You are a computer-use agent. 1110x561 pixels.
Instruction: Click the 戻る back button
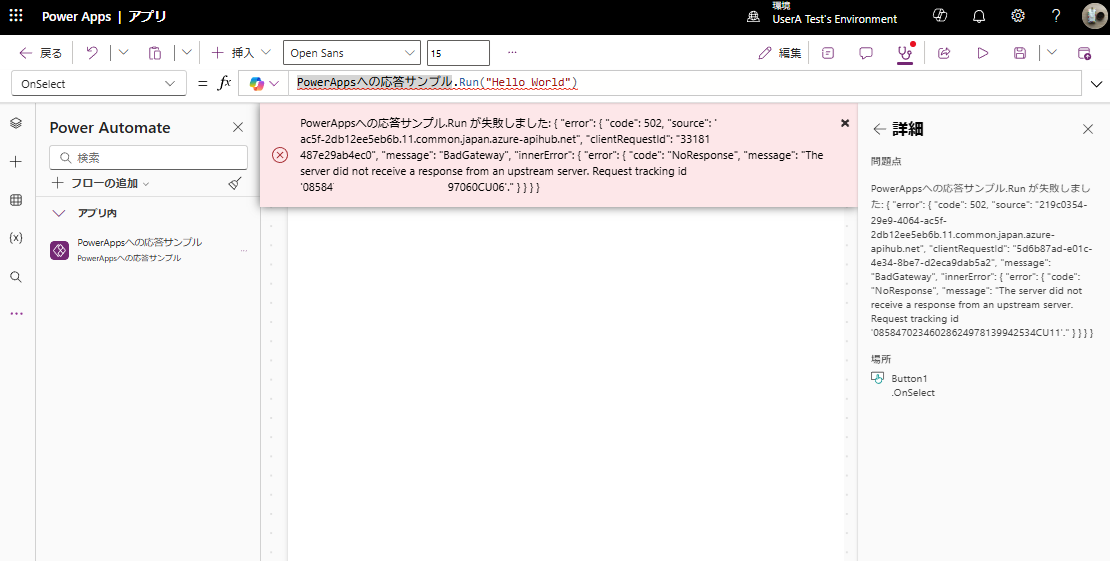[x=41, y=53]
